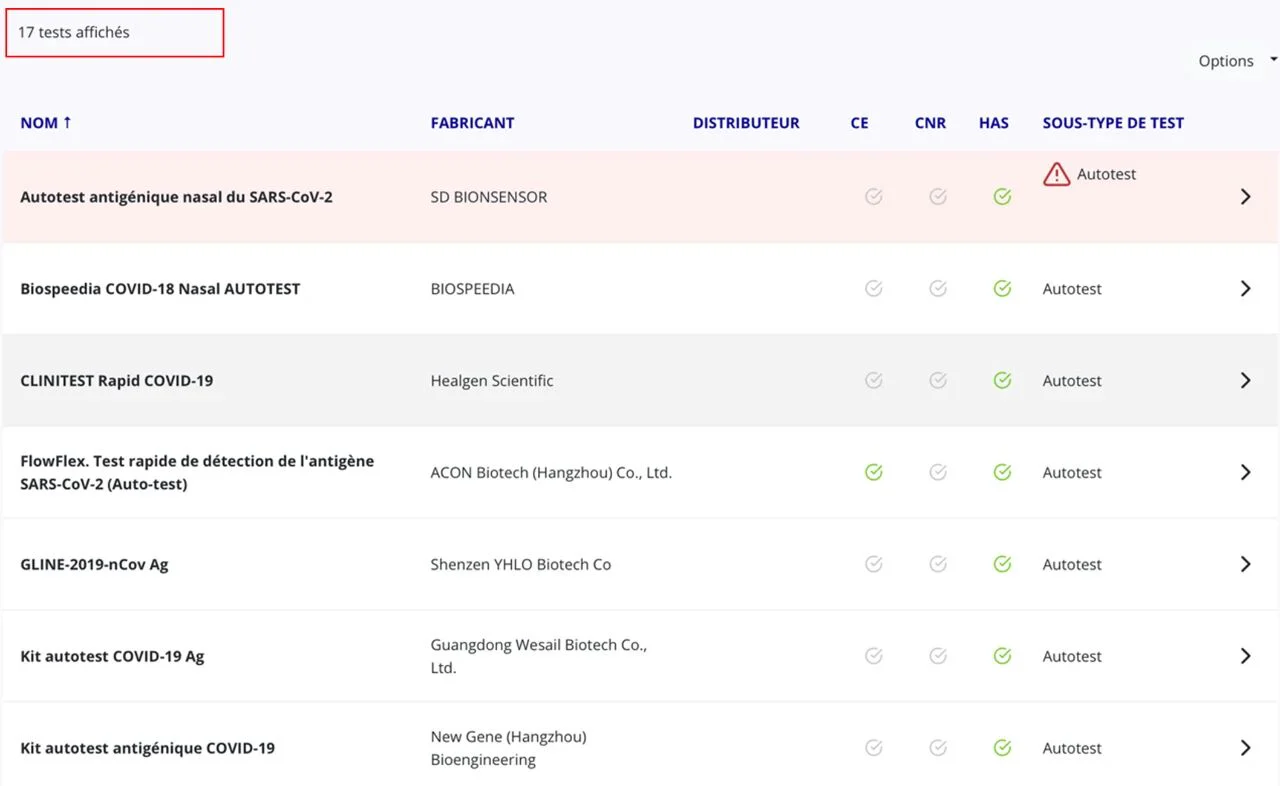Click the CNR check icon for Biospeedia row
The height and width of the screenshot is (786, 1280).
(938, 289)
